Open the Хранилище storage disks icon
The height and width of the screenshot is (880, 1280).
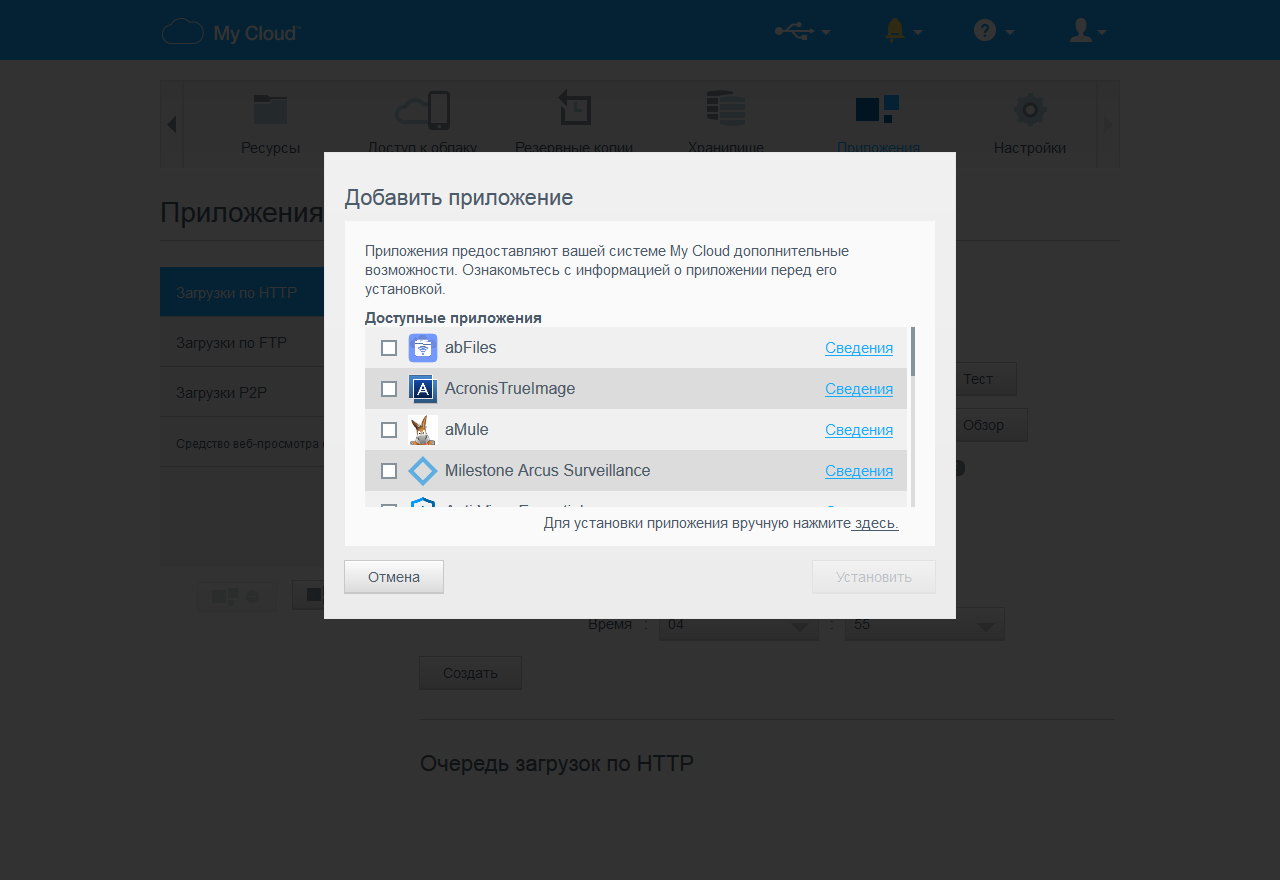coord(726,110)
